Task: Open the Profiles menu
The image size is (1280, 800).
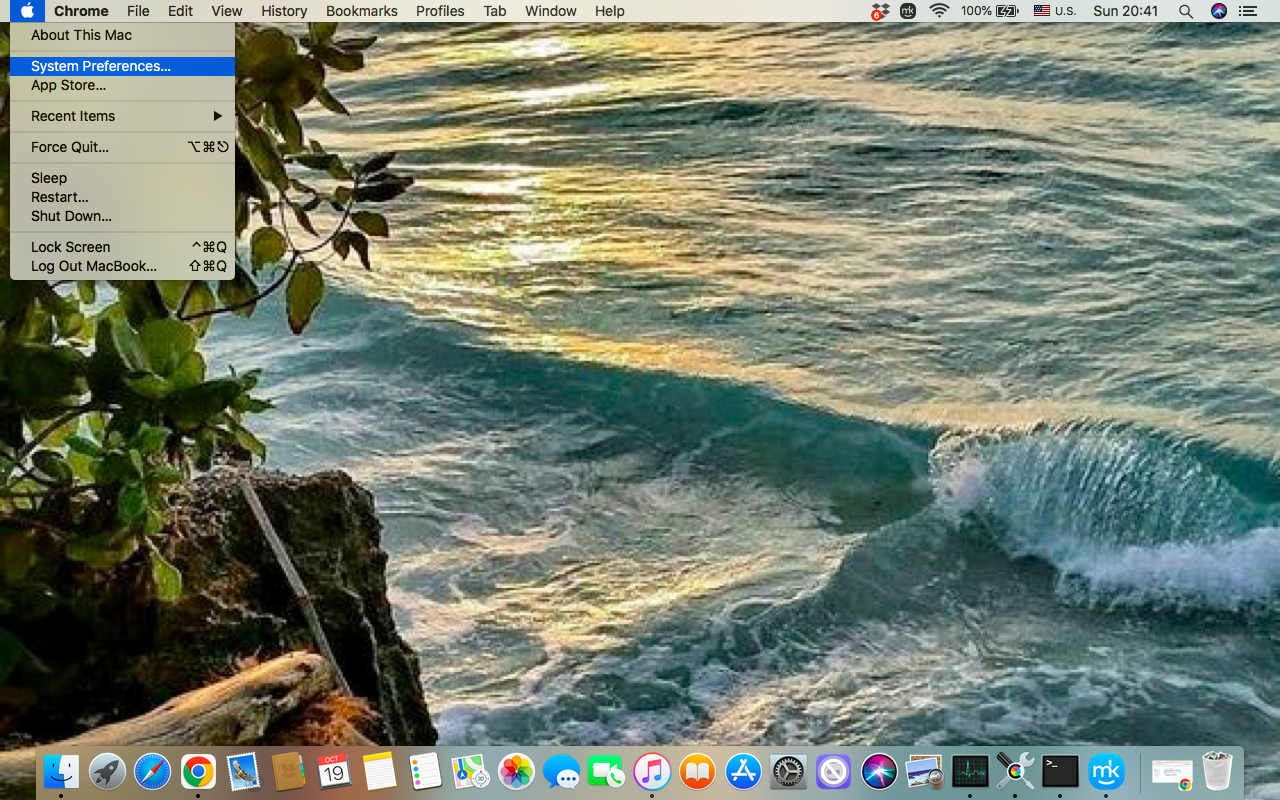Action: click(x=440, y=11)
